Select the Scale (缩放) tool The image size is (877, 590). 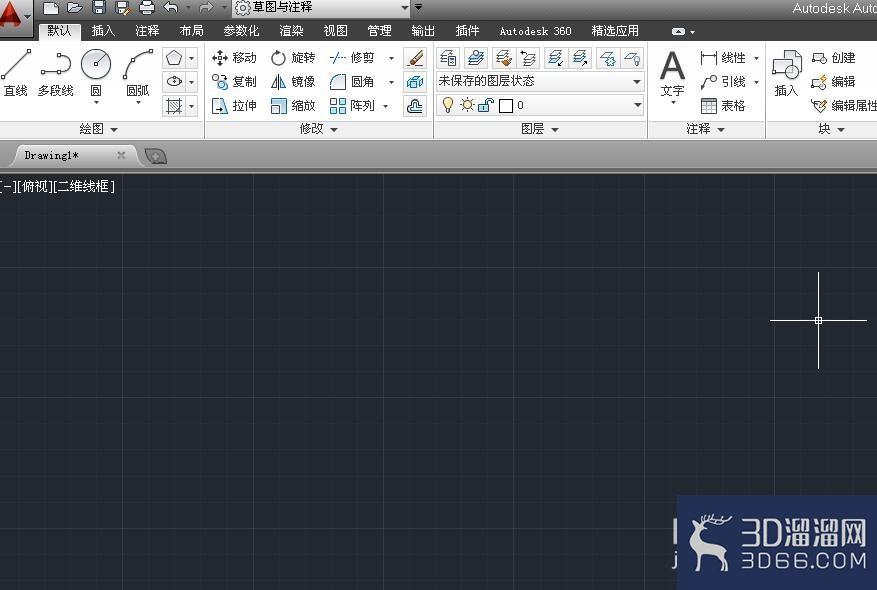[x=293, y=106]
